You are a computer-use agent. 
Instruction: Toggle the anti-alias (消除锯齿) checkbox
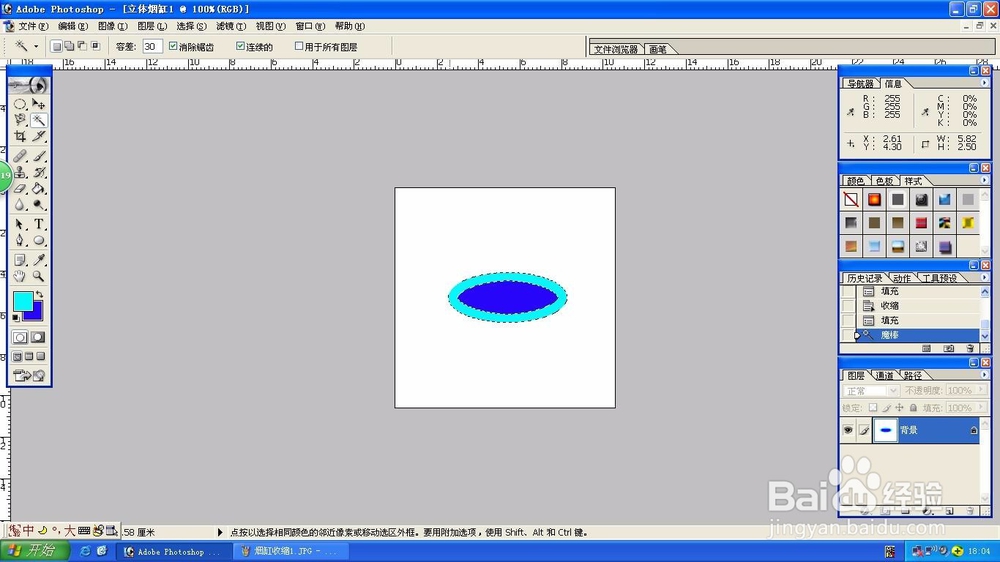173,46
